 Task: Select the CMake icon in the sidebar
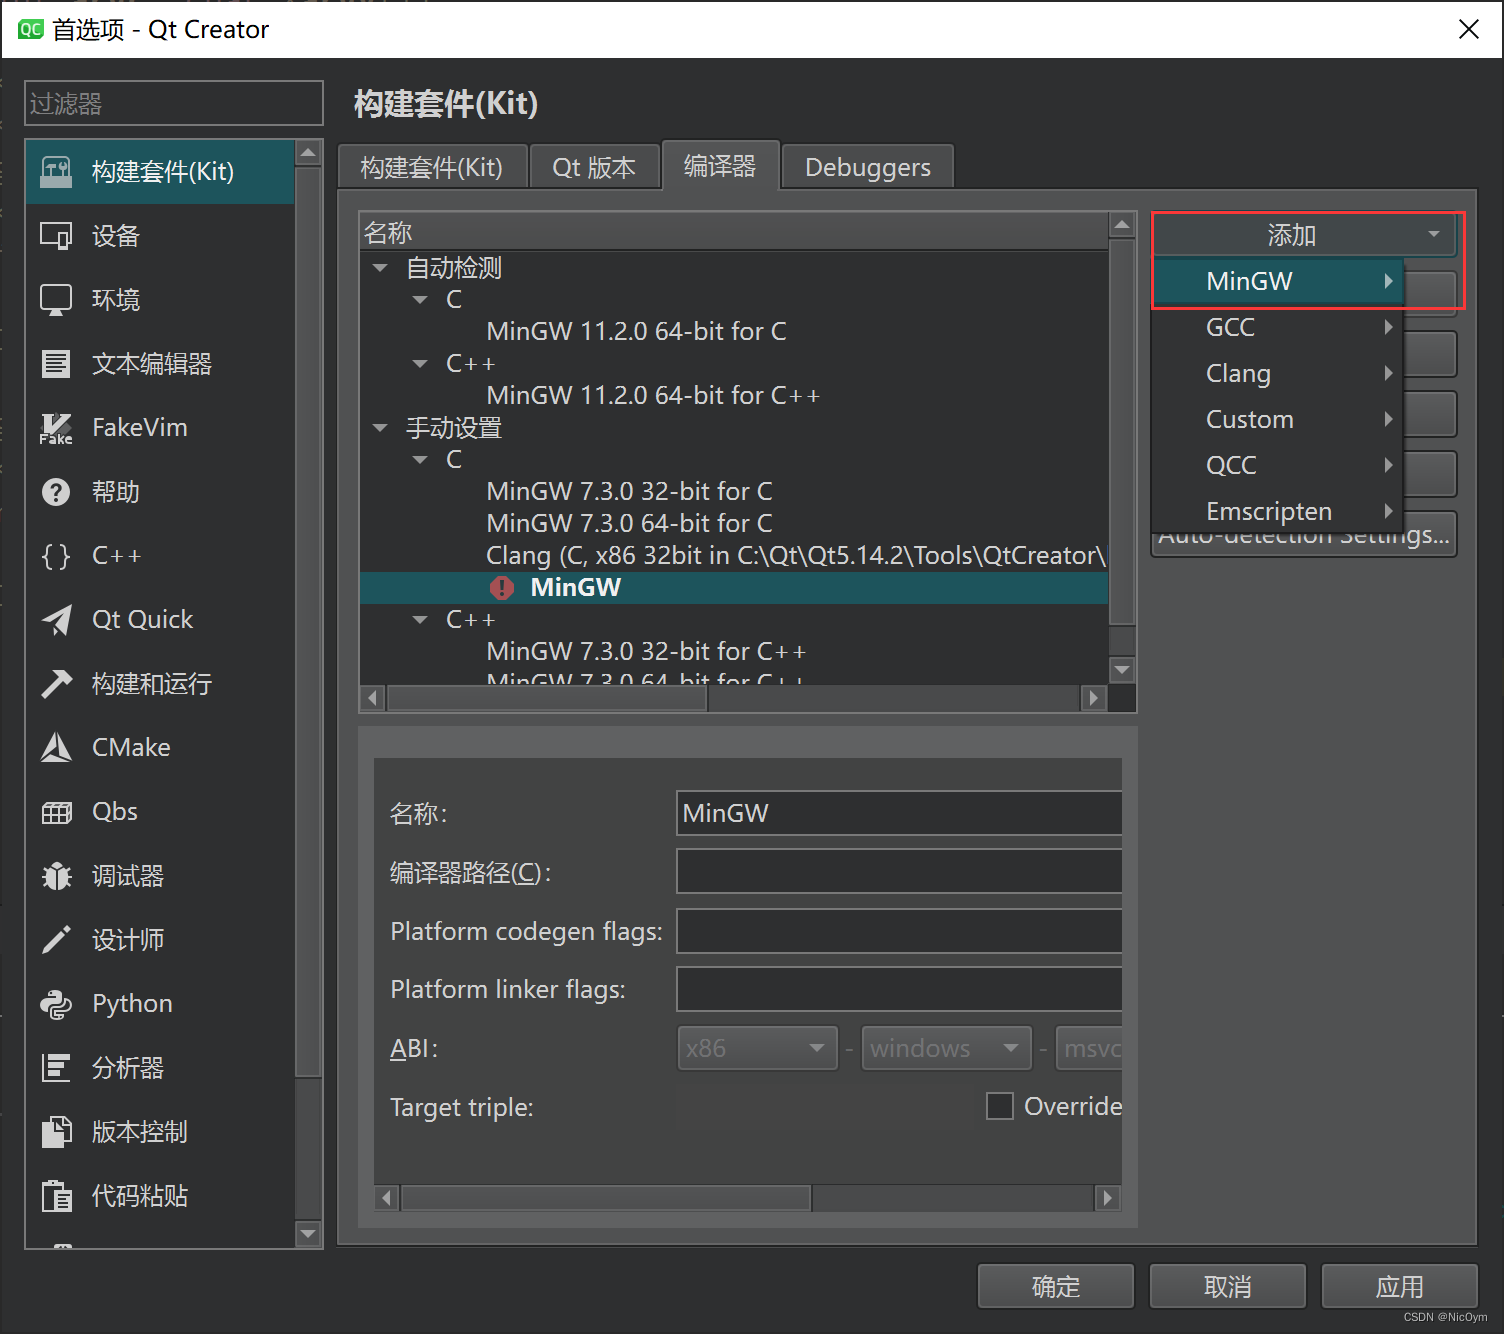[56, 748]
